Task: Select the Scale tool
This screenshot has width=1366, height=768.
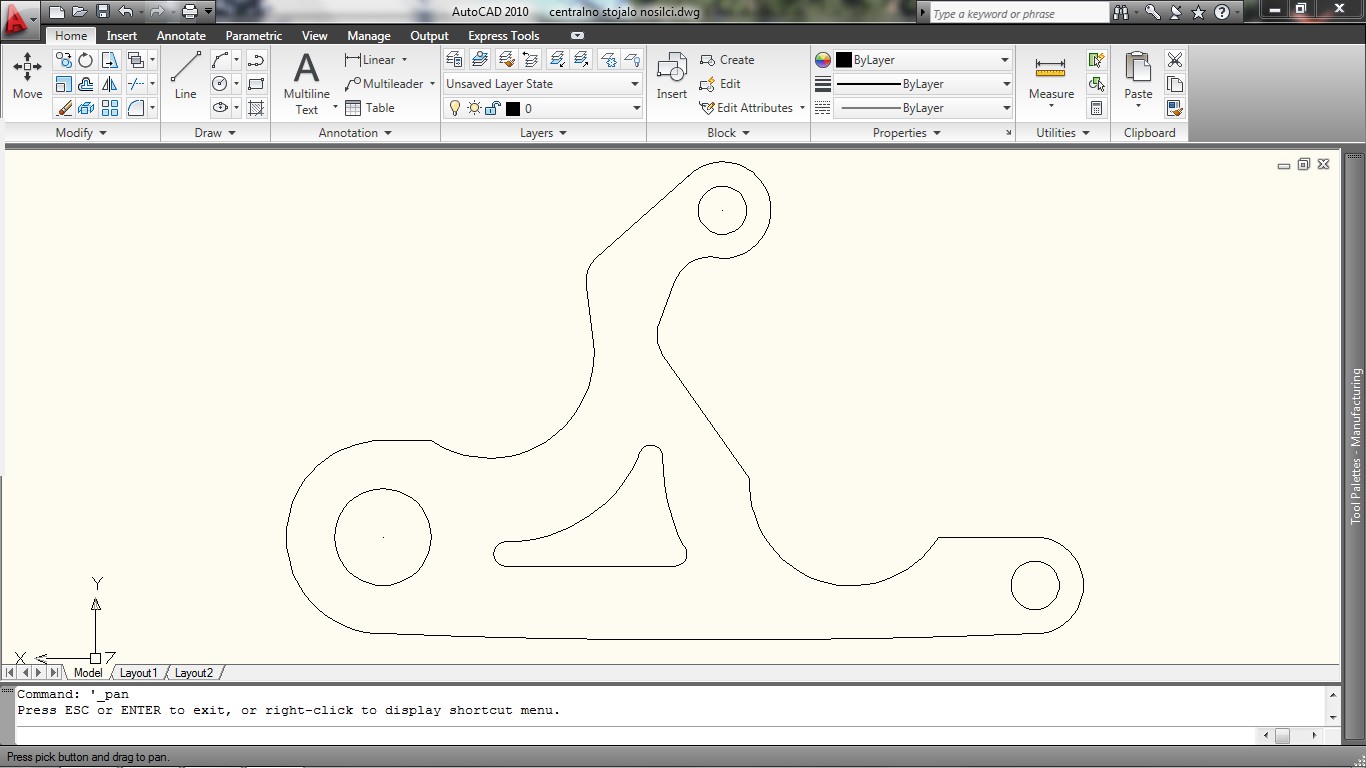Action: coord(64,84)
